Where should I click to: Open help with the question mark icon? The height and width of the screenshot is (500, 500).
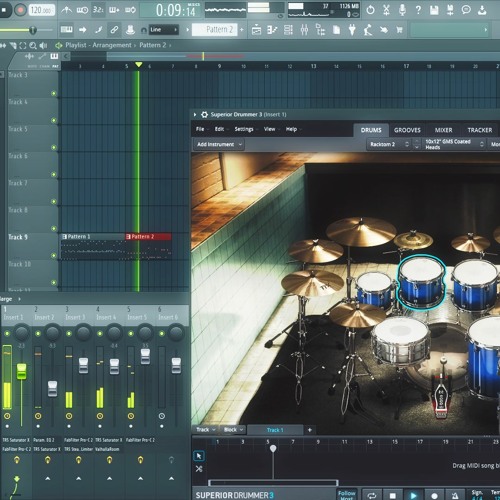click(418, 10)
